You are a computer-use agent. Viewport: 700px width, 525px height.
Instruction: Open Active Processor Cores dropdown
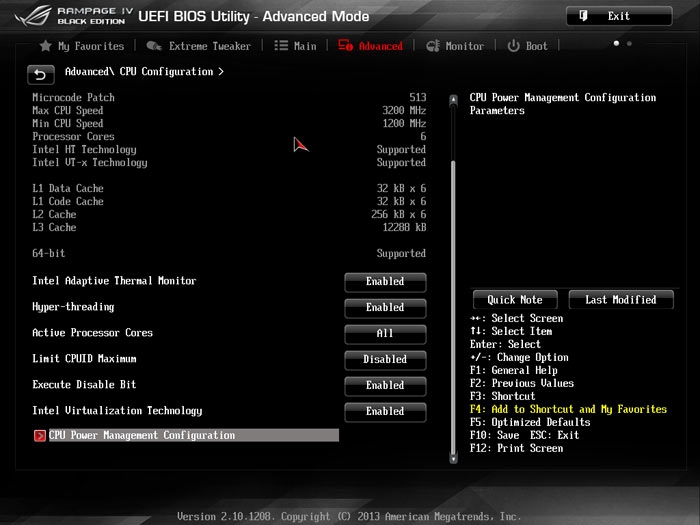[385, 333]
